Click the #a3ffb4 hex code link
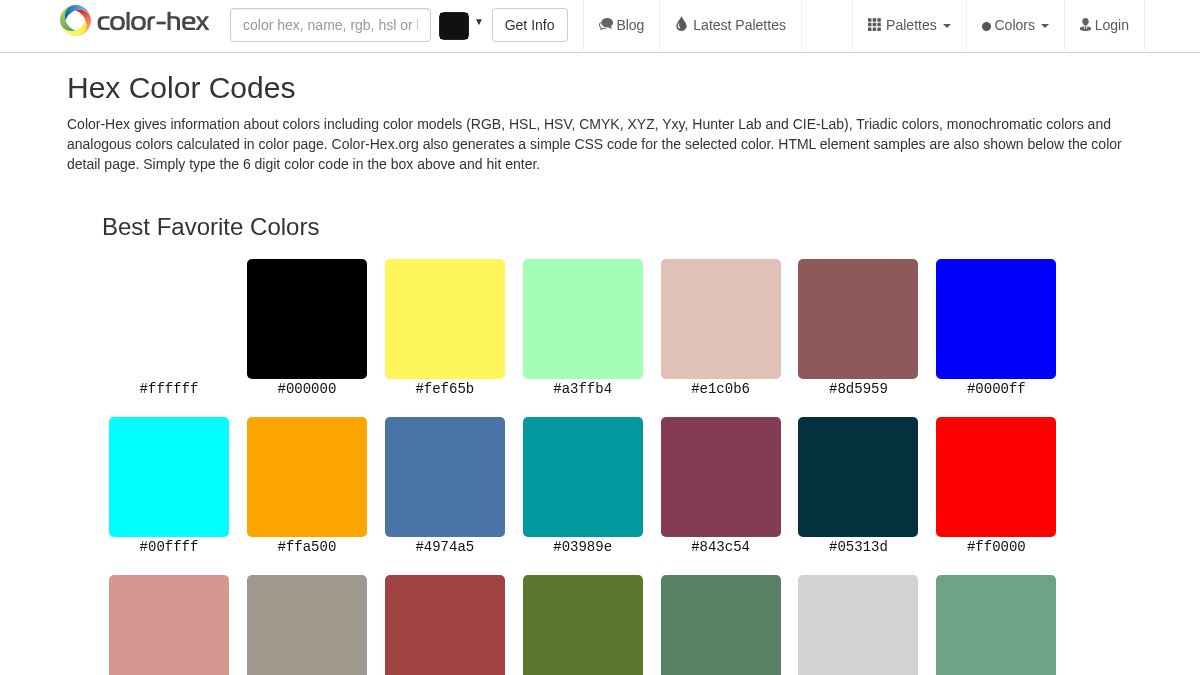Viewport: 1200px width, 675px height. (583, 389)
